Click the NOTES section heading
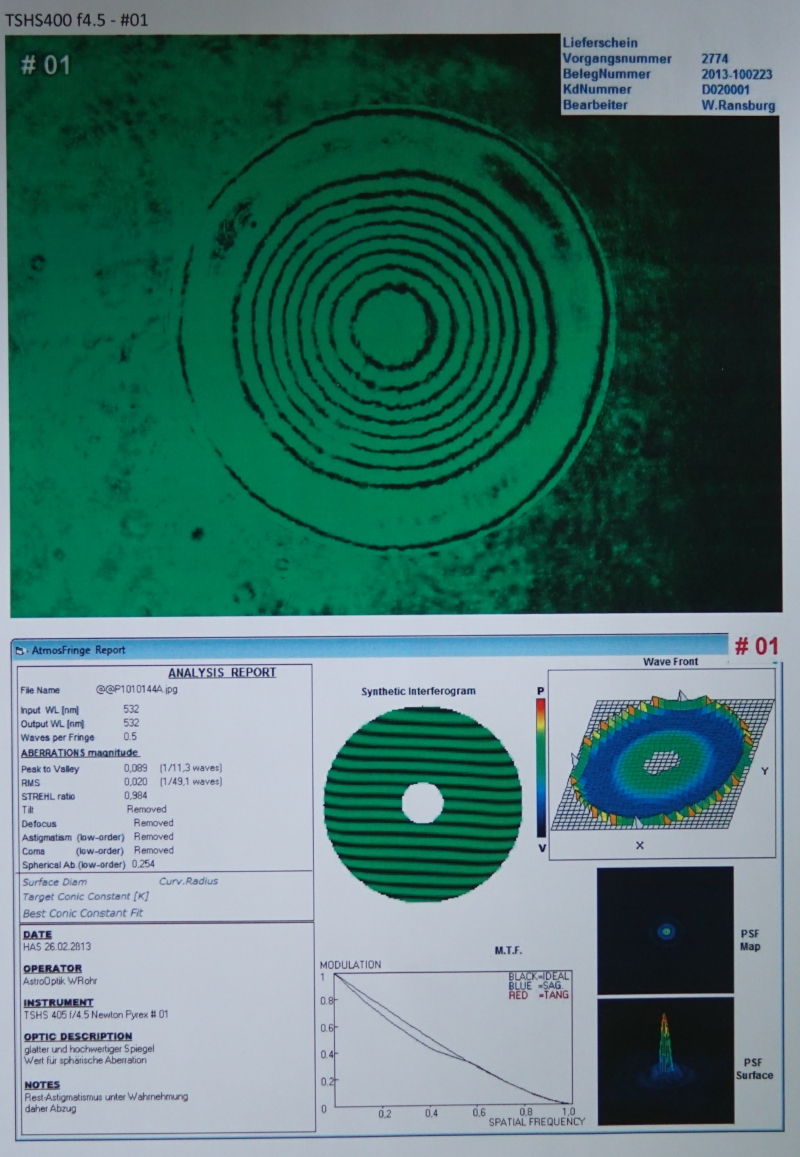The width and height of the screenshot is (800, 1157). coord(42,1085)
